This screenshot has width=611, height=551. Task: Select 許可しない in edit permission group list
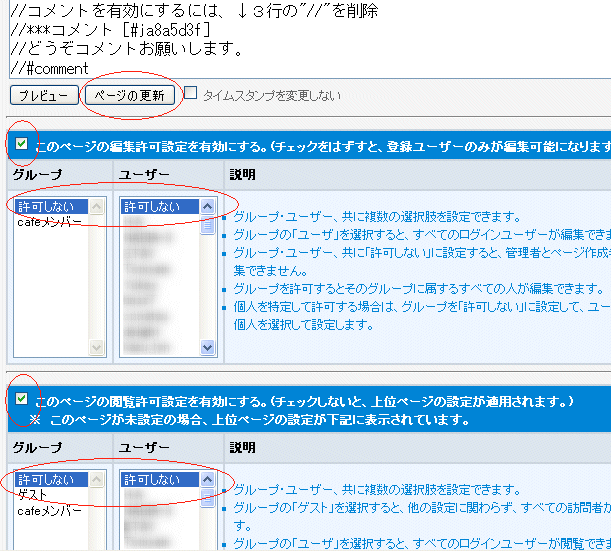point(46,207)
